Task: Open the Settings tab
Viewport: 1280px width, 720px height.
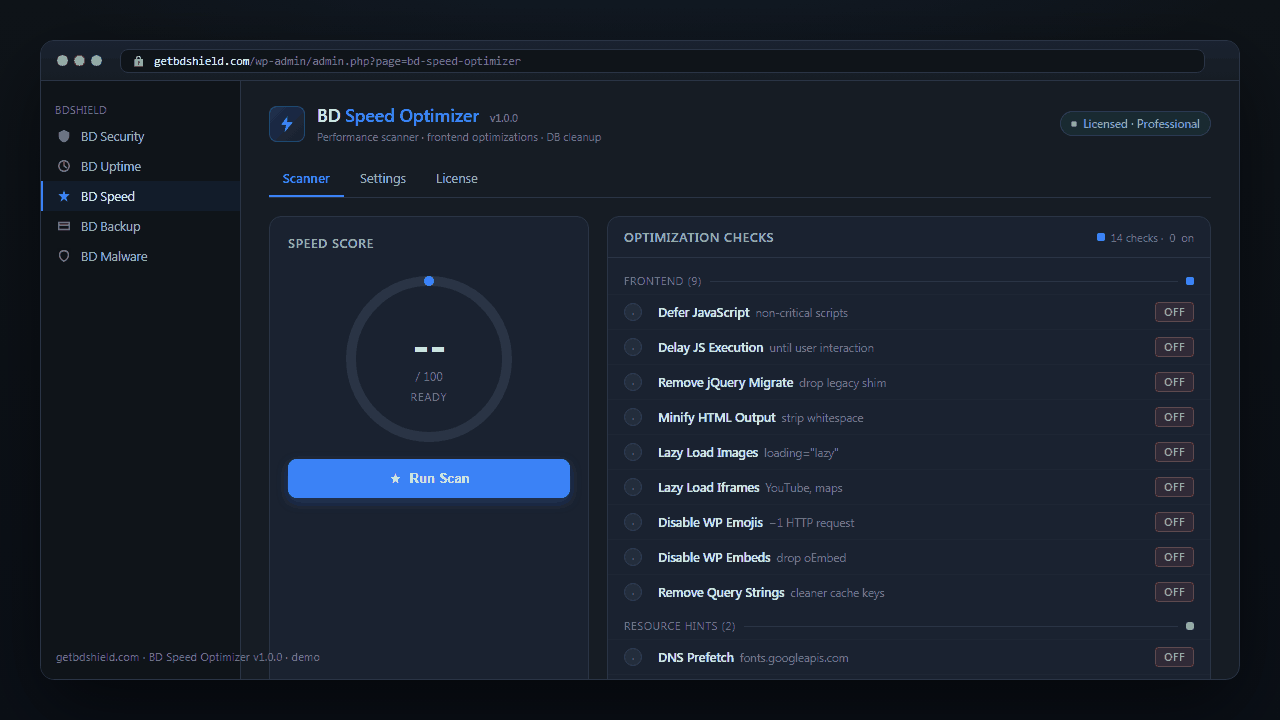Action: tap(383, 178)
